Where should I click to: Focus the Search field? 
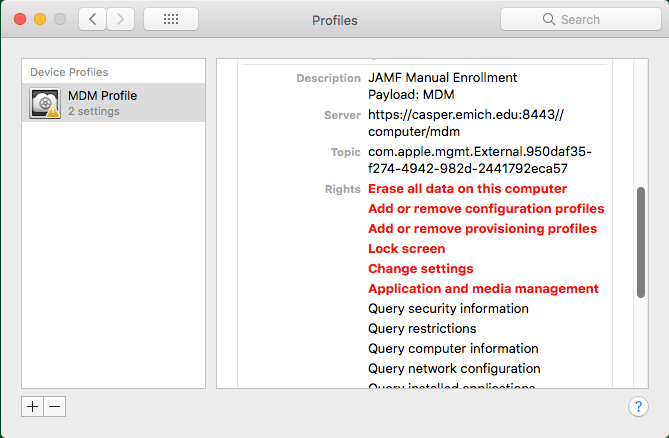[581, 19]
